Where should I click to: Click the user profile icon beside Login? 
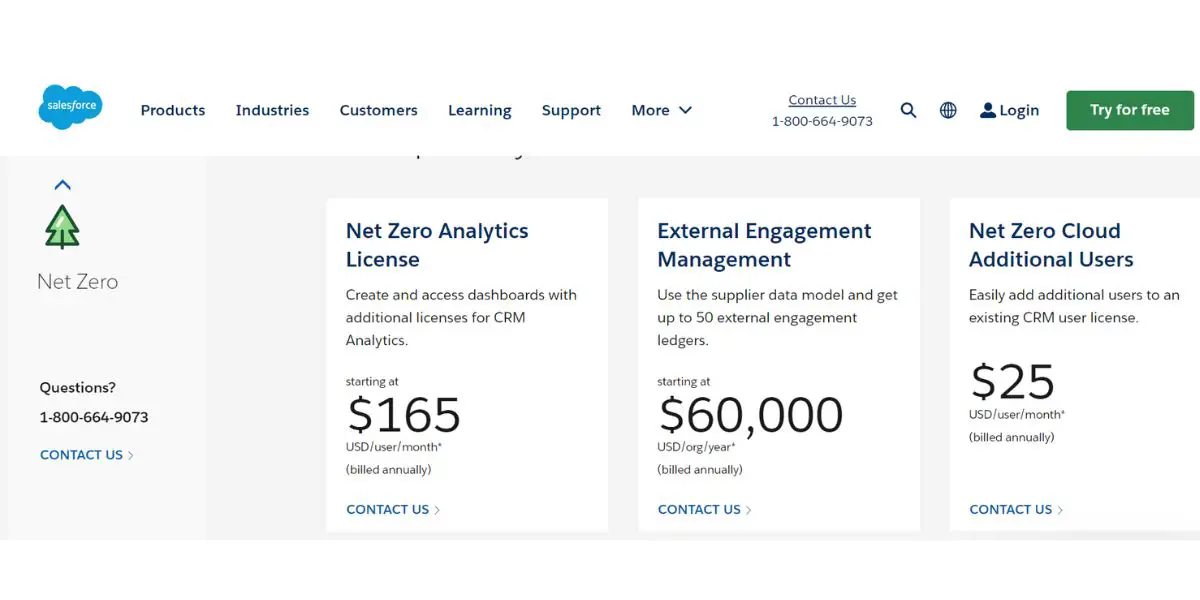pyautogui.click(x=988, y=110)
